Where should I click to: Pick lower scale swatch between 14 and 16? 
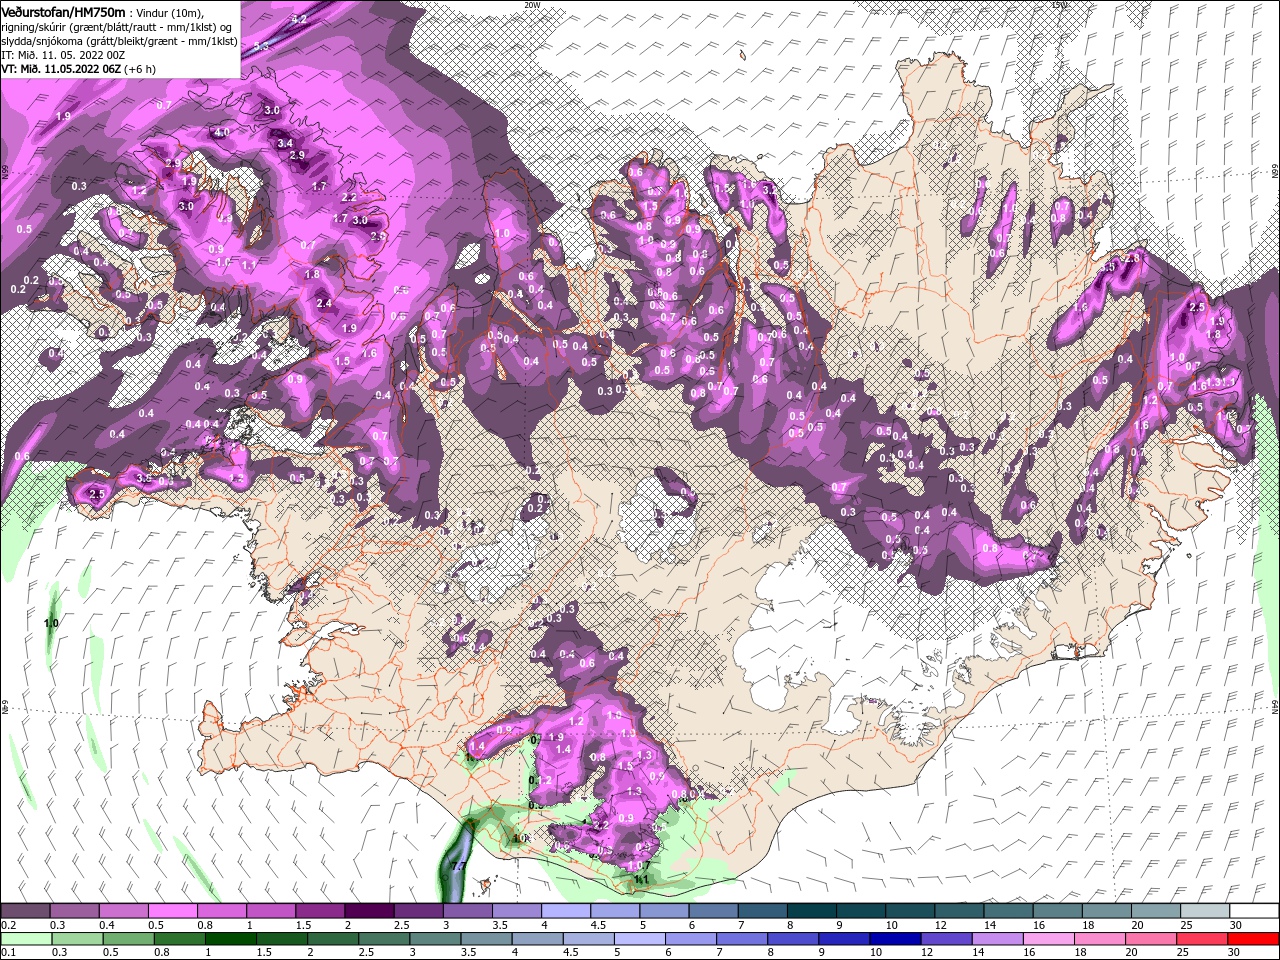tap(997, 938)
